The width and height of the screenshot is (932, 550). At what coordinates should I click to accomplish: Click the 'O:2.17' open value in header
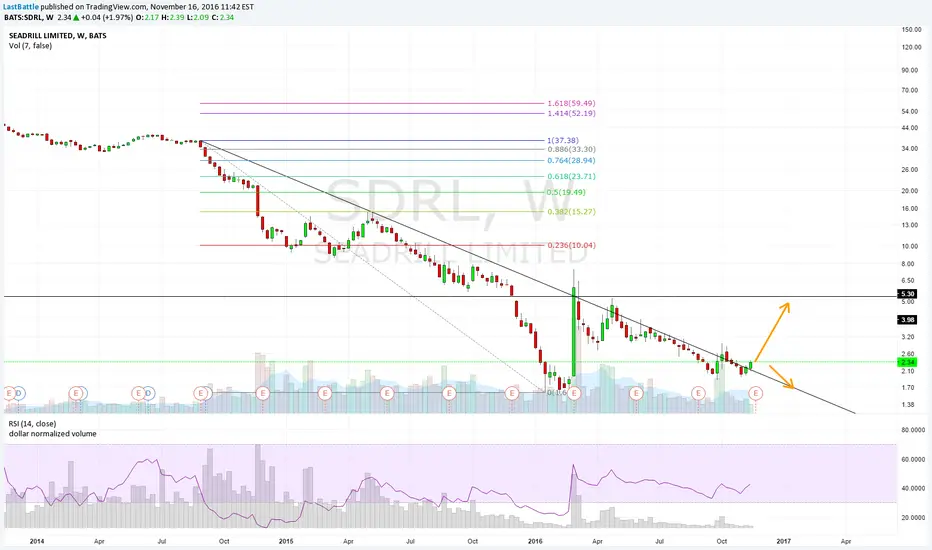(147, 17)
